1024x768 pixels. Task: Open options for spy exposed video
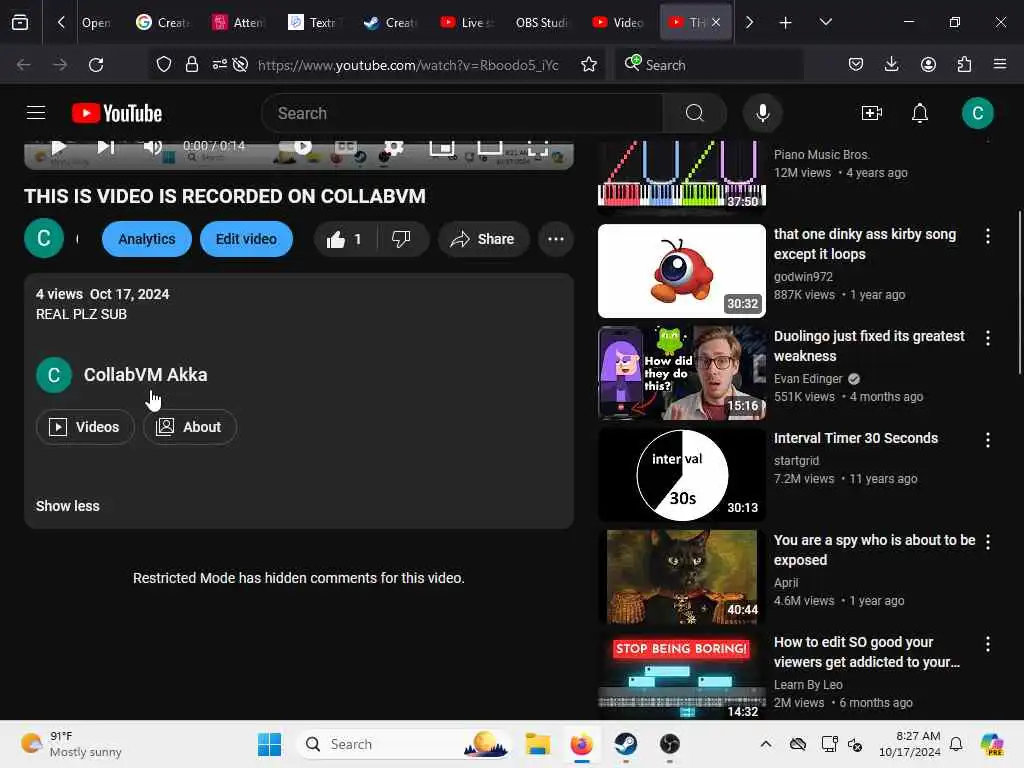click(x=987, y=541)
